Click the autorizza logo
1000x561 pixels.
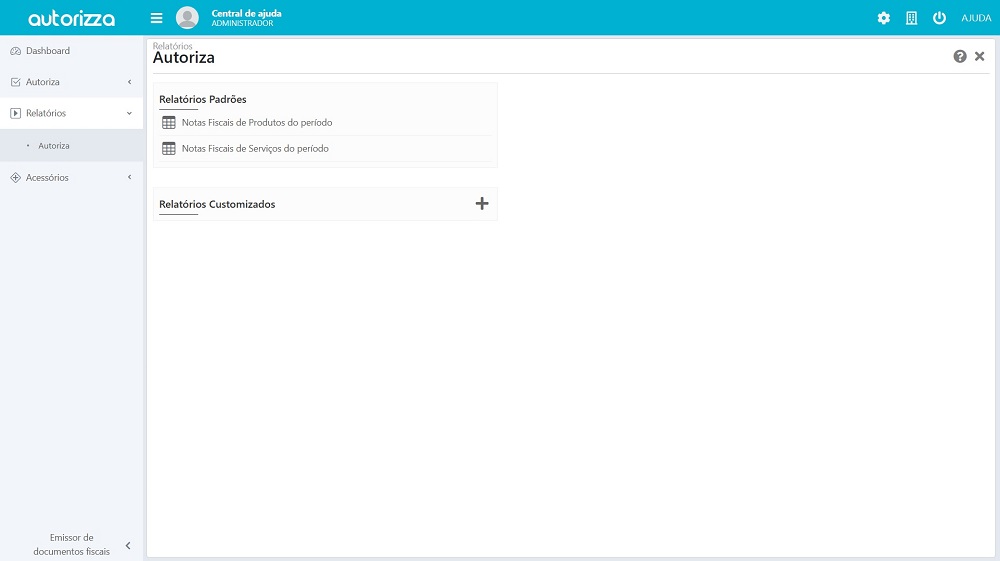(x=71, y=18)
